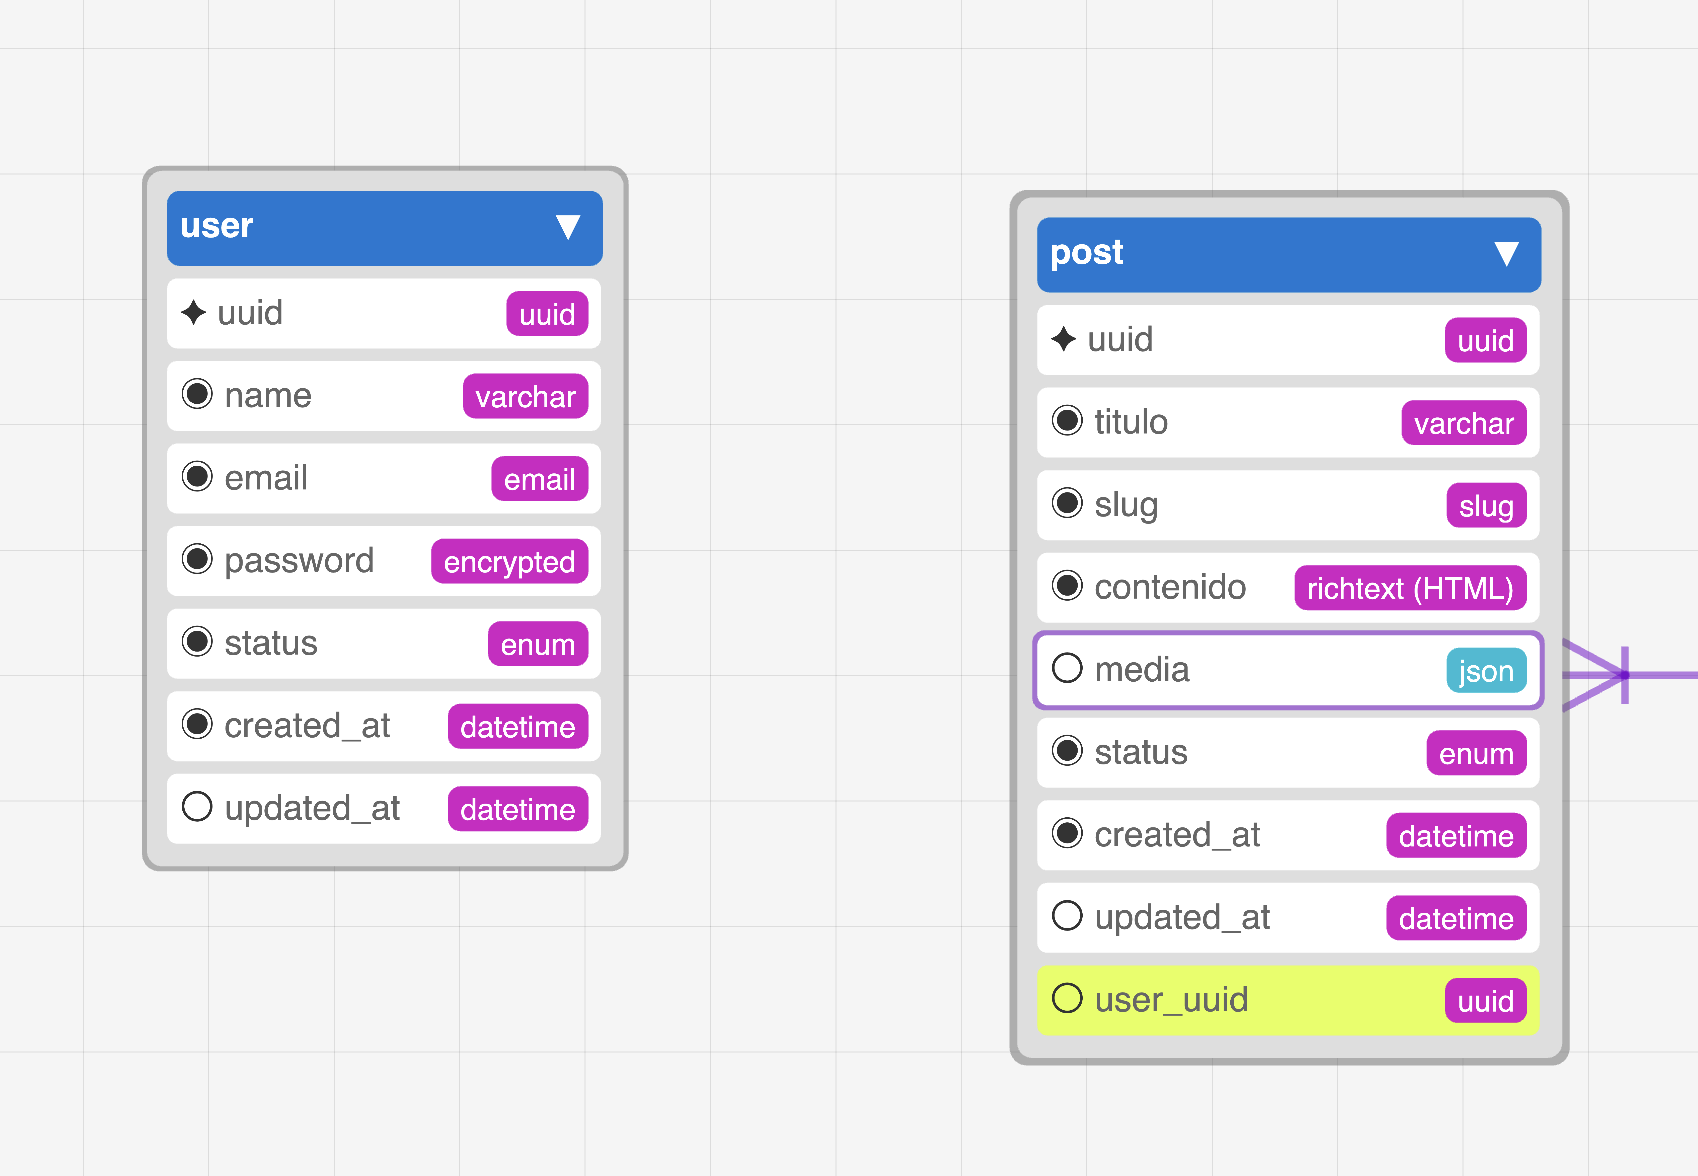Select the post table header title
Viewport: 1698px width, 1176px height.
coord(1087,253)
